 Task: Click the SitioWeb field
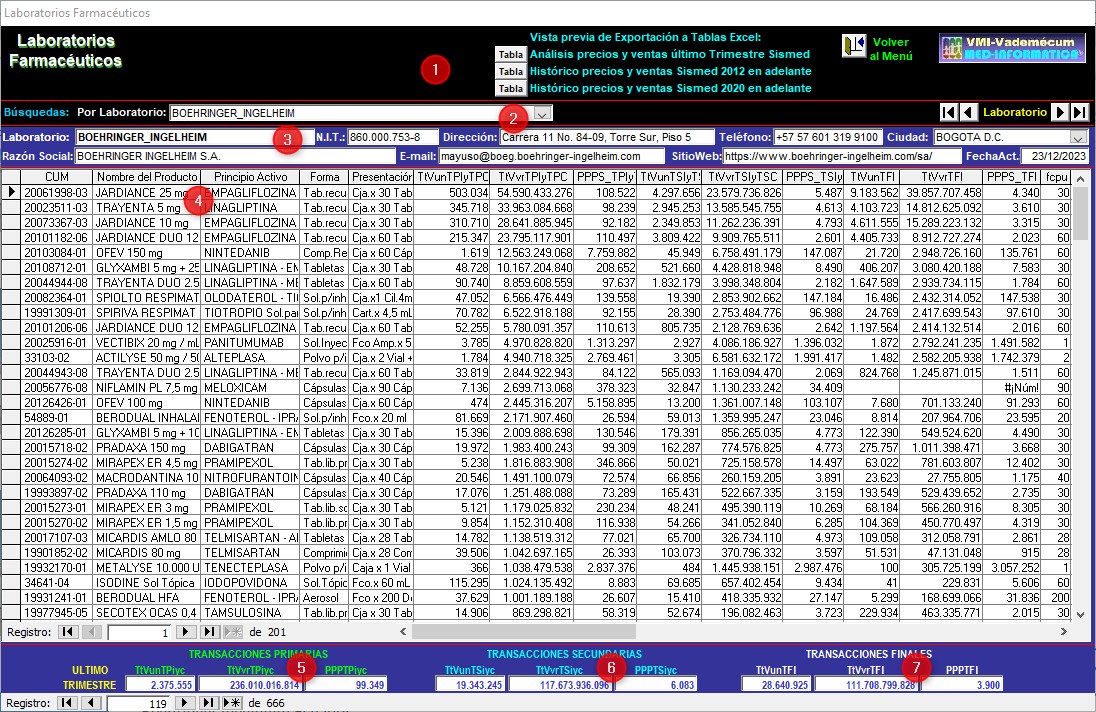pyautogui.click(x=842, y=157)
